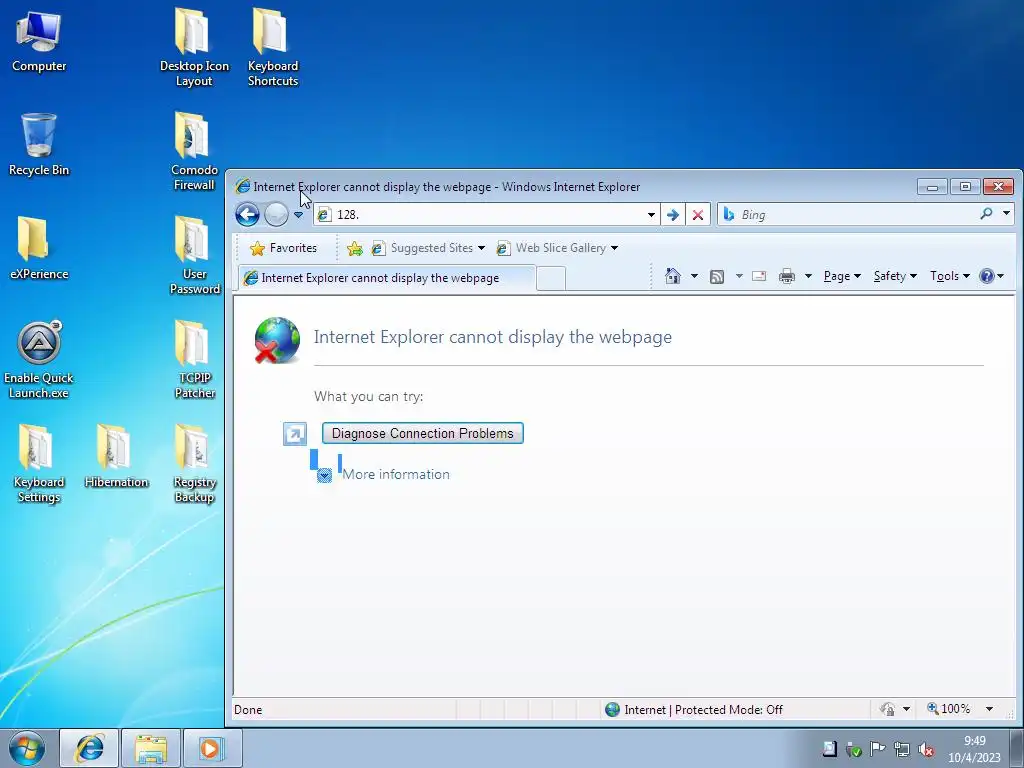Screen dimensions: 1024x768
Task: Expand the Print options dropdown arrow
Action: [x=808, y=276]
